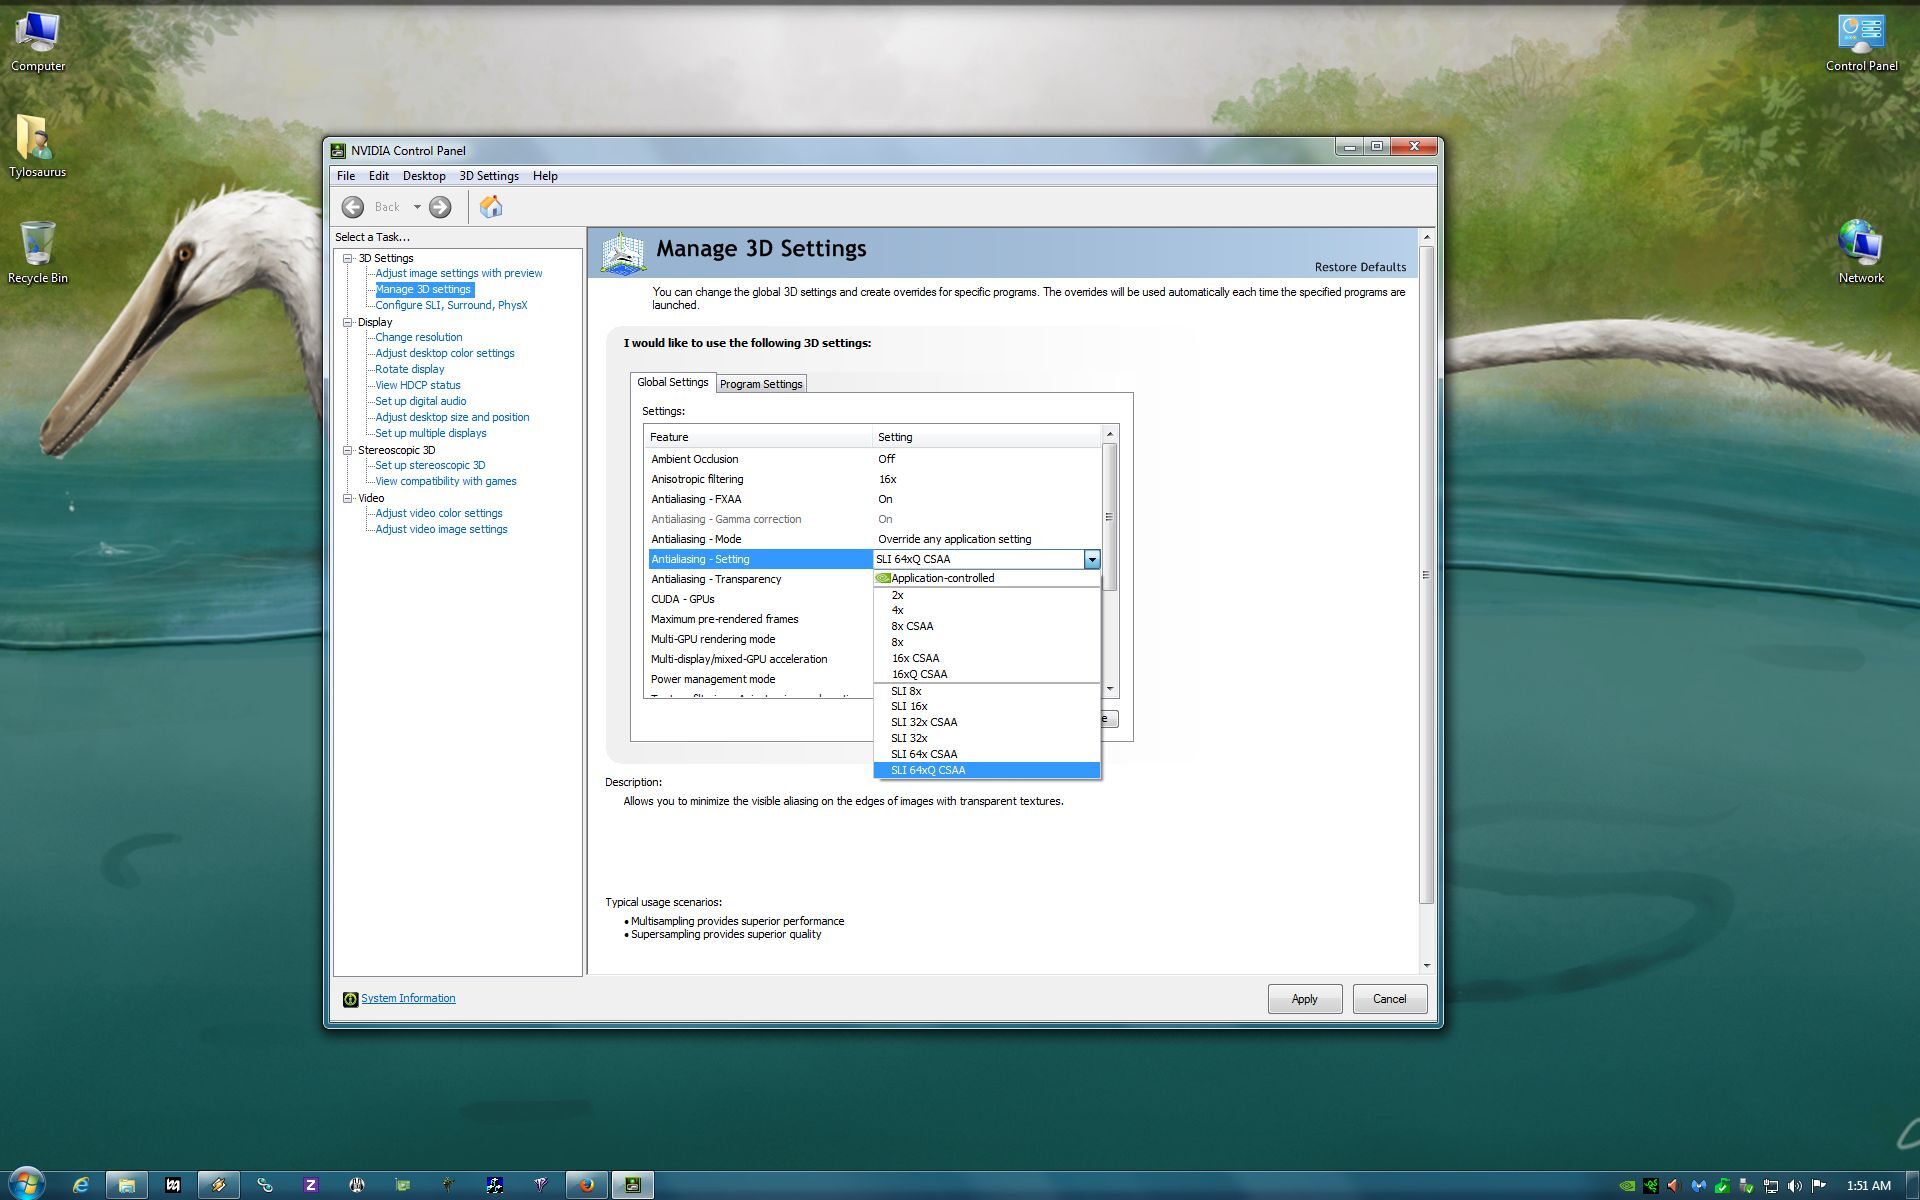Click the Malwarebytes tray icon

pos(1698,1186)
